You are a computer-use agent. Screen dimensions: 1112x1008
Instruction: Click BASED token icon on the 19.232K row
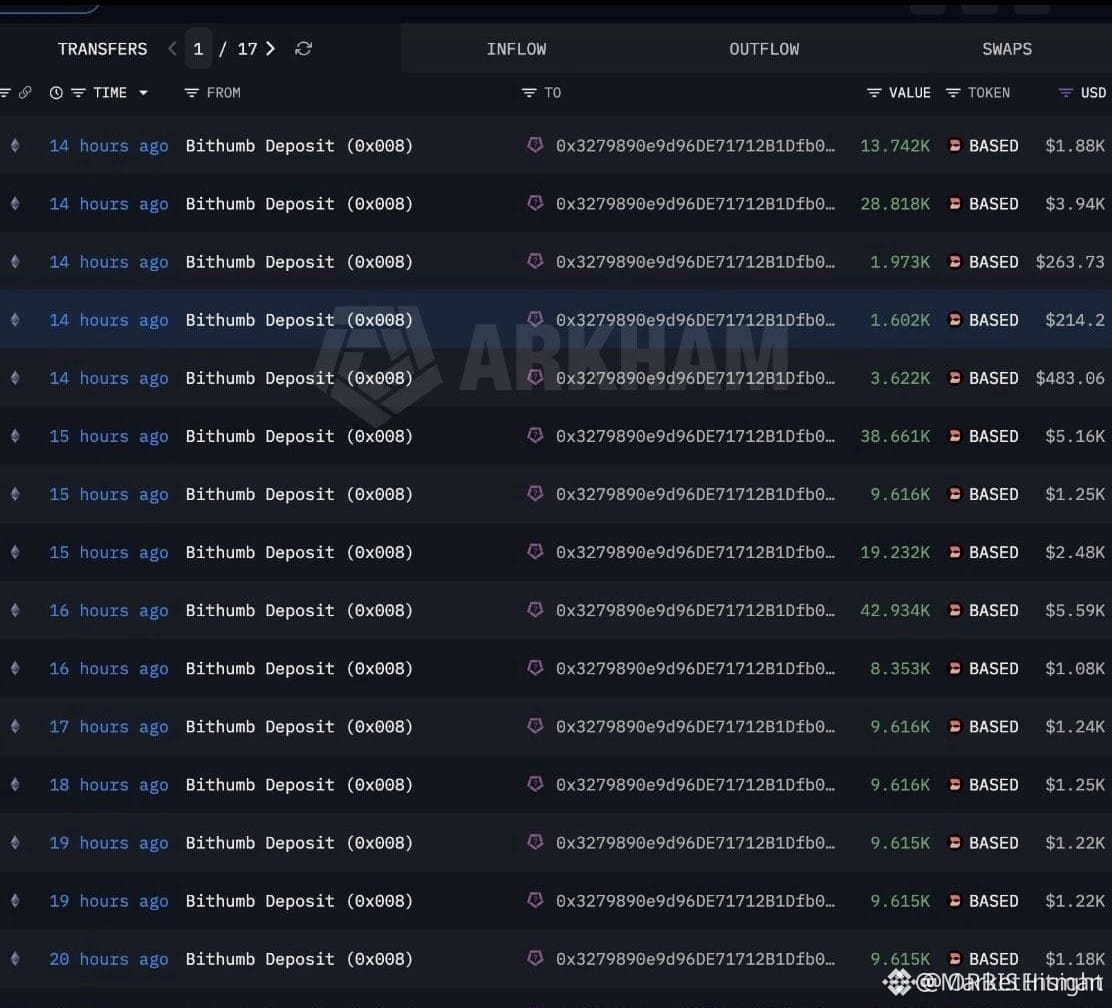pos(955,552)
